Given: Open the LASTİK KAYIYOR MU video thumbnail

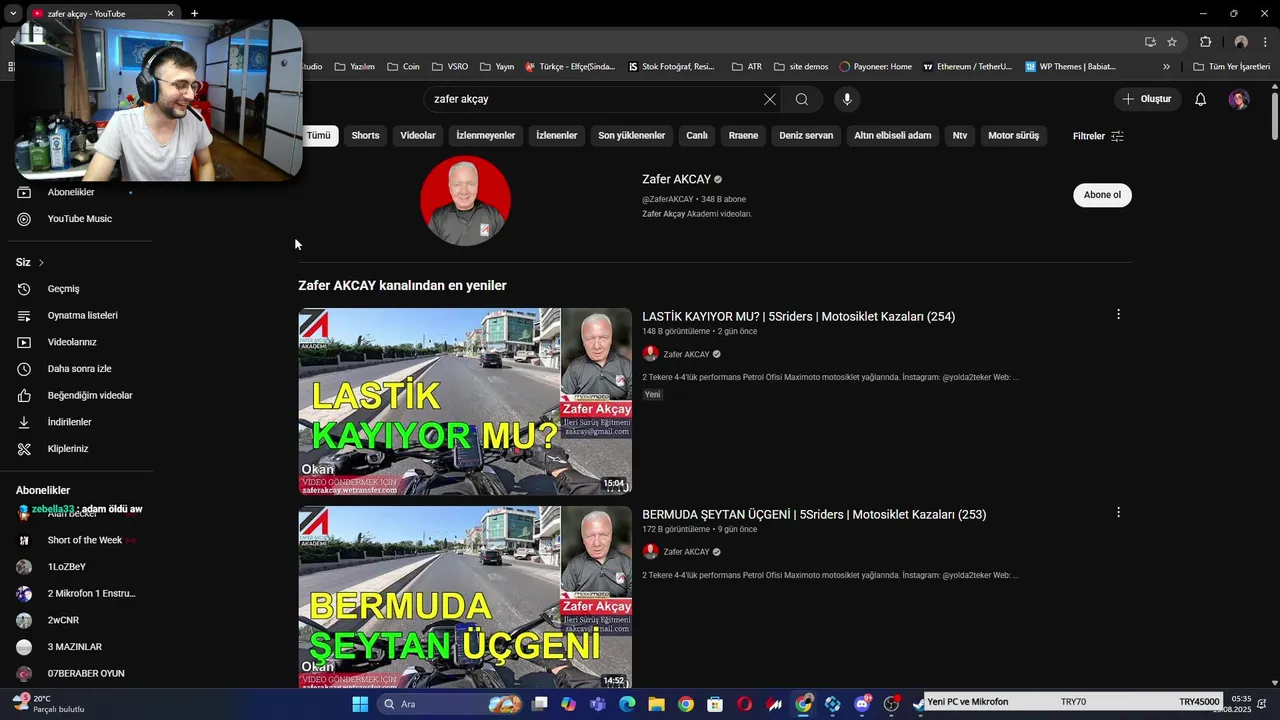Looking at the screenshot, I should (465, 401).
